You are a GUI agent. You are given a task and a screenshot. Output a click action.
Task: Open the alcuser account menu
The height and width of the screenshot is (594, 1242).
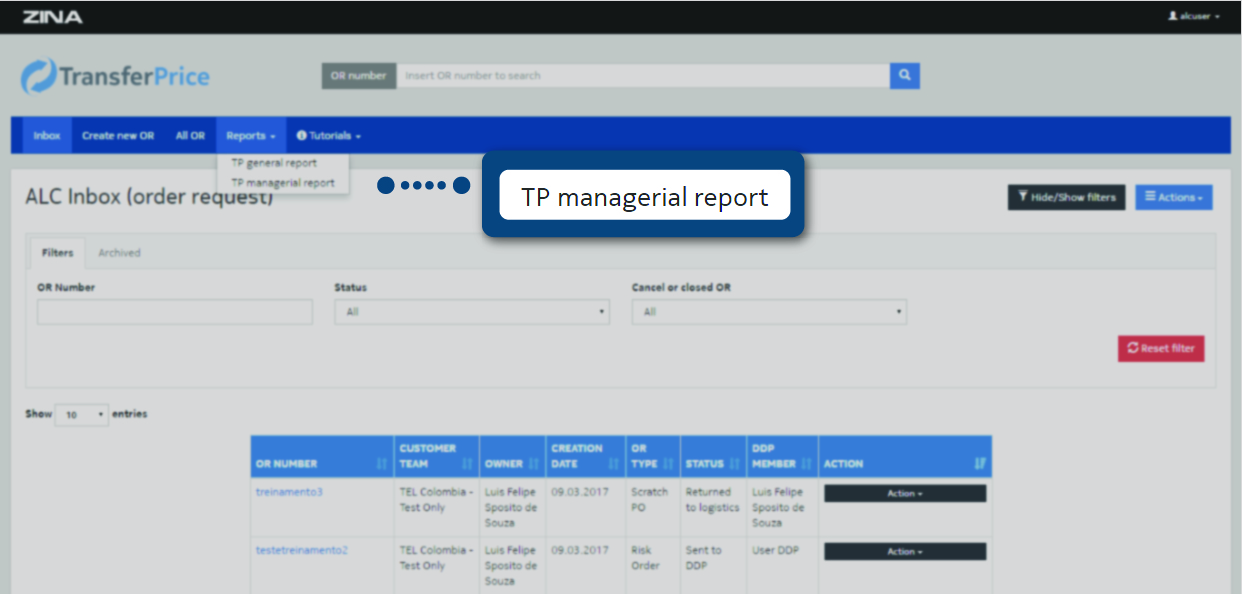pyautogui.click(x=1194, y=17)
